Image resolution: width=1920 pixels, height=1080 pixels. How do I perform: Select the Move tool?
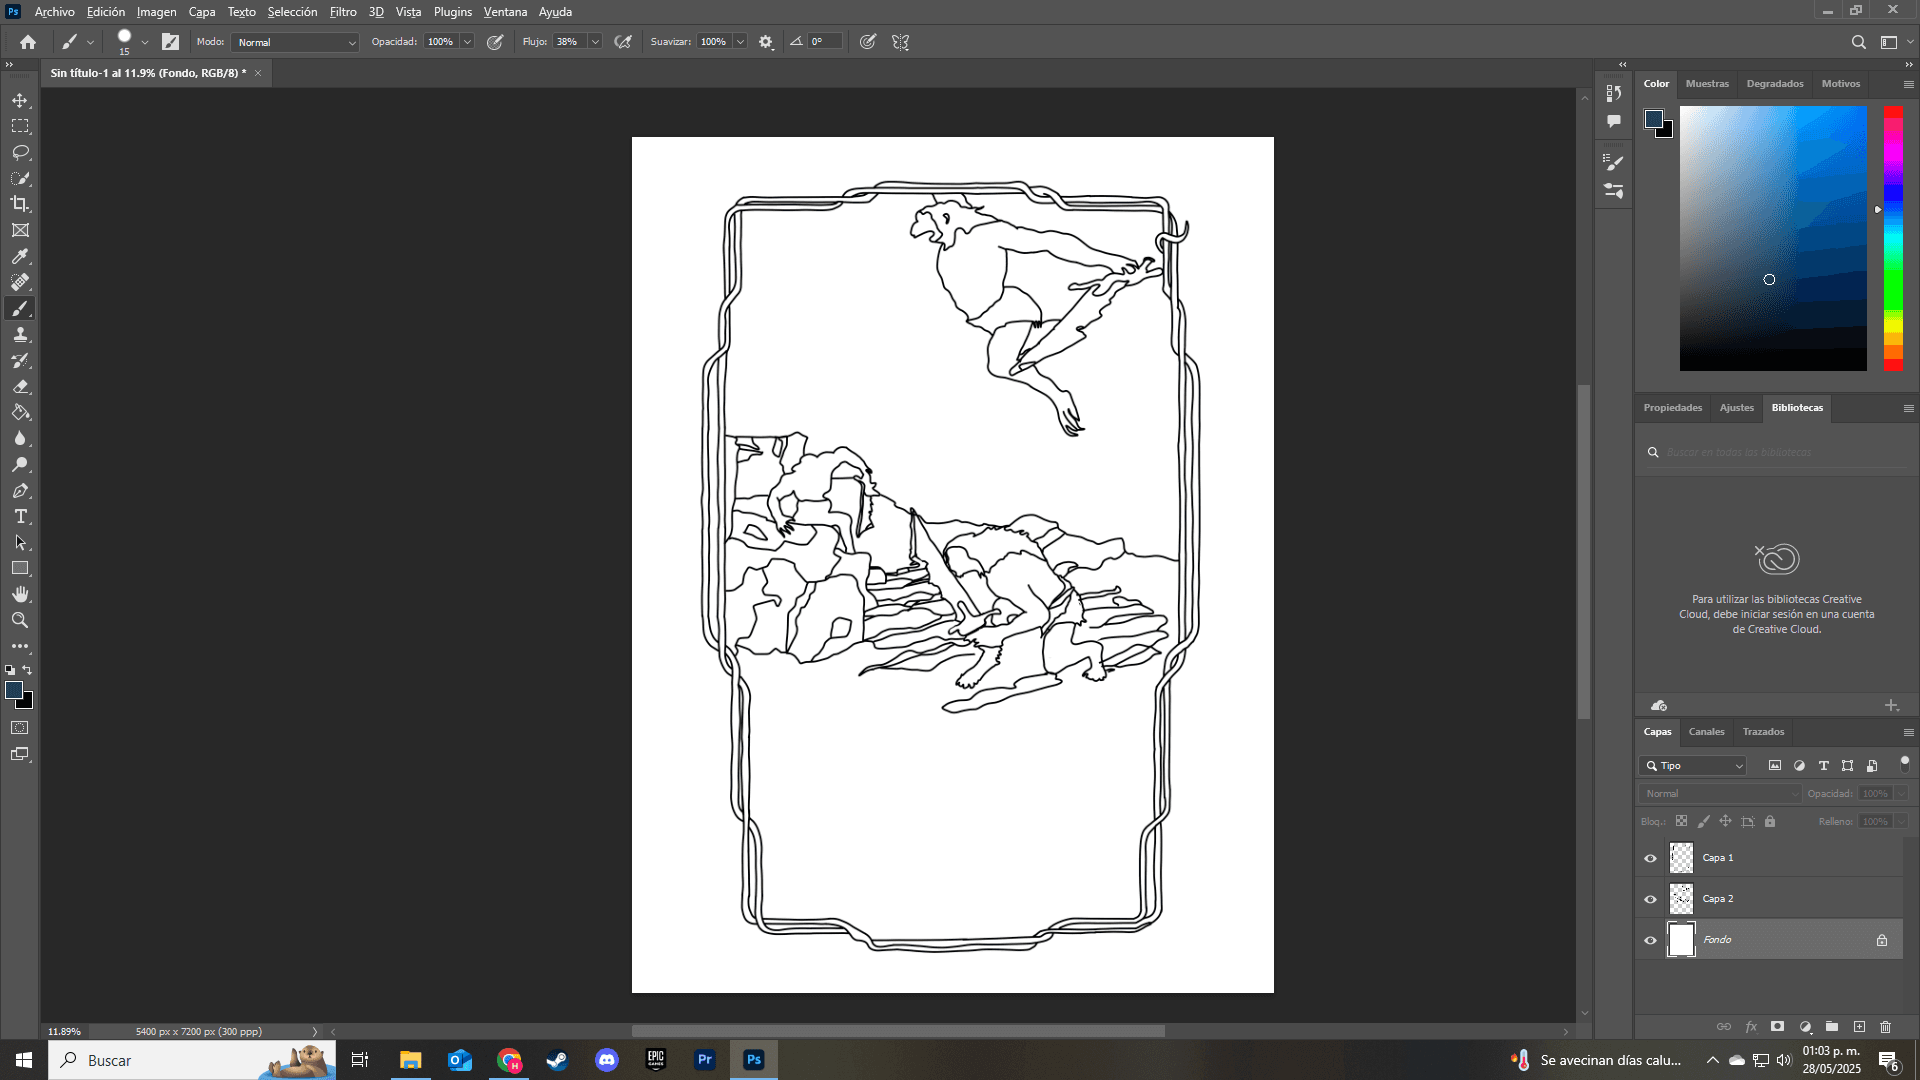20,101
